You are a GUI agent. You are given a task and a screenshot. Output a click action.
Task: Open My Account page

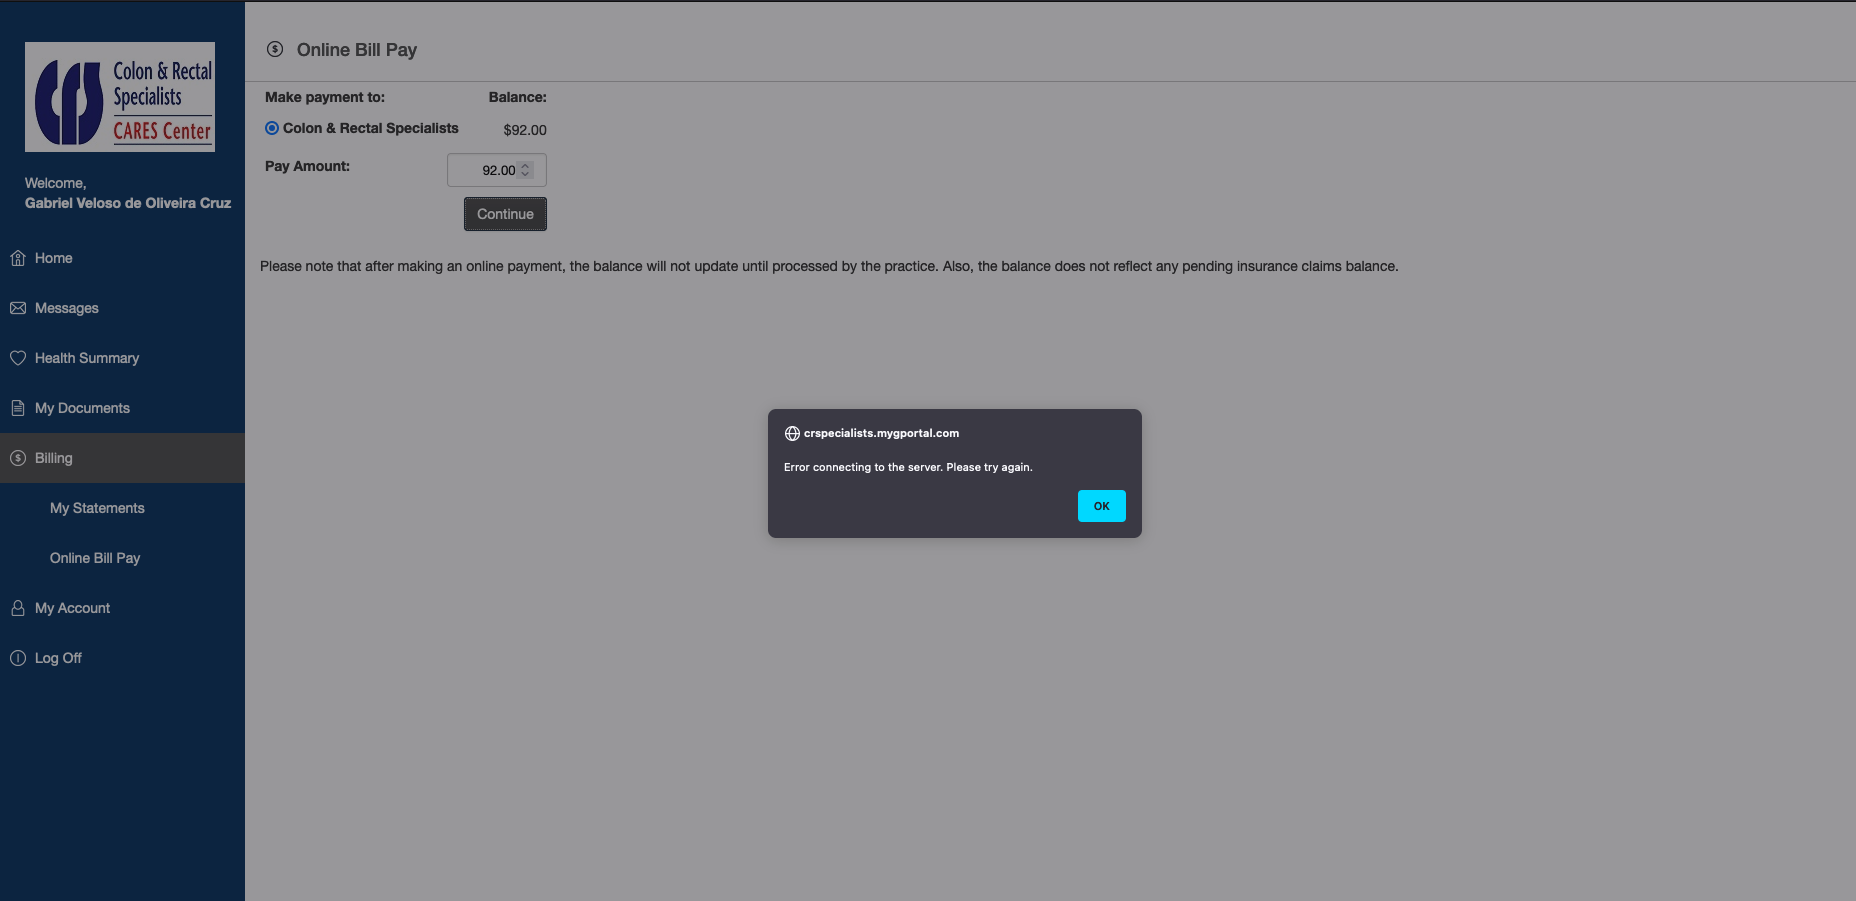[122, 608]
